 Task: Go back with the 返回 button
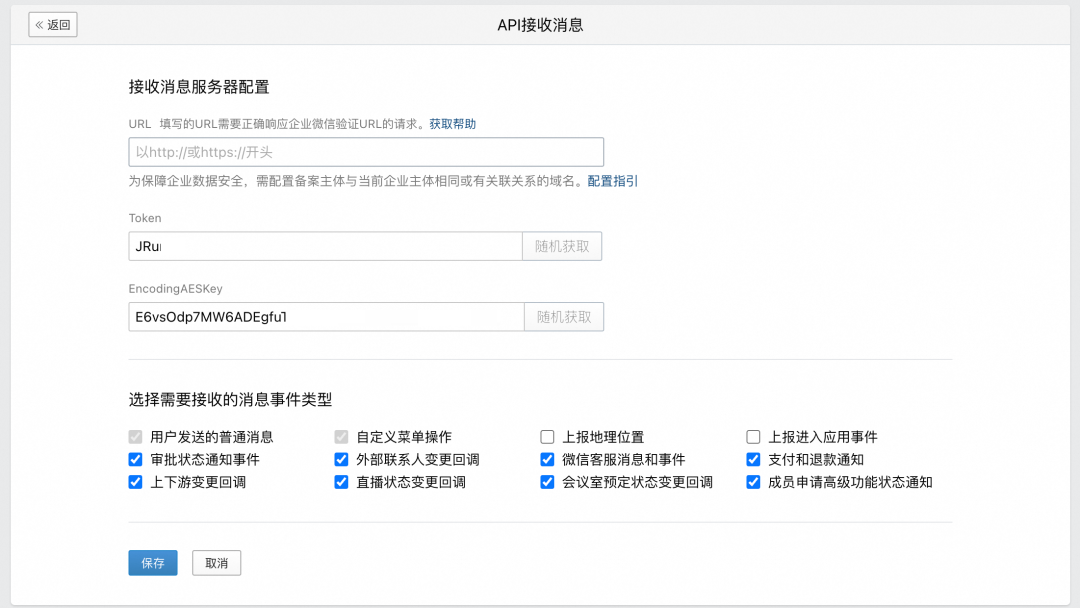click(x=53, y=25)
